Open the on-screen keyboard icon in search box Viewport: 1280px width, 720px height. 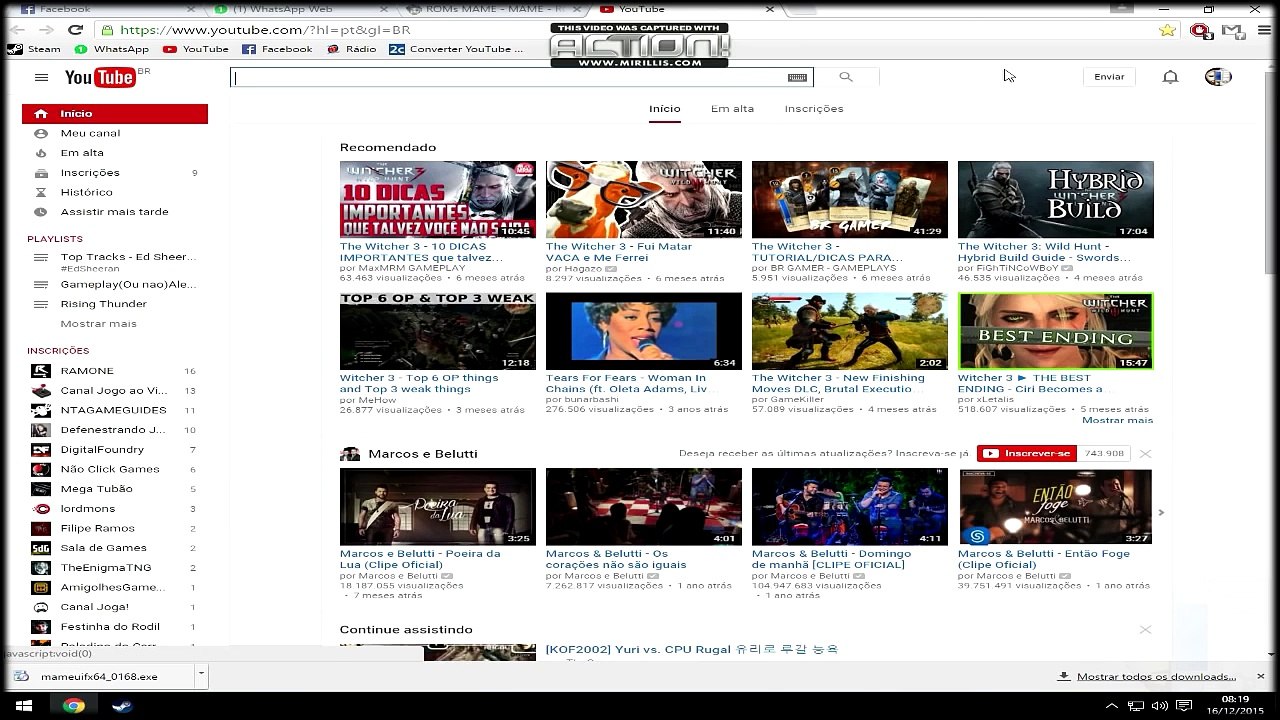pyautogui.click(x=797, y=77)
